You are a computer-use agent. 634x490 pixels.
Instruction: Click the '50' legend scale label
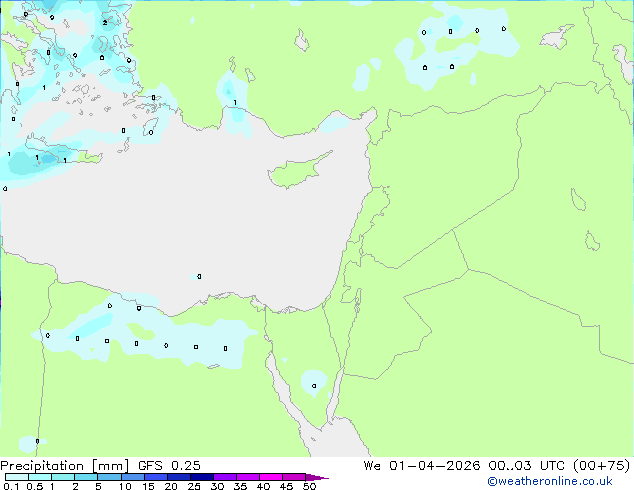310,486
